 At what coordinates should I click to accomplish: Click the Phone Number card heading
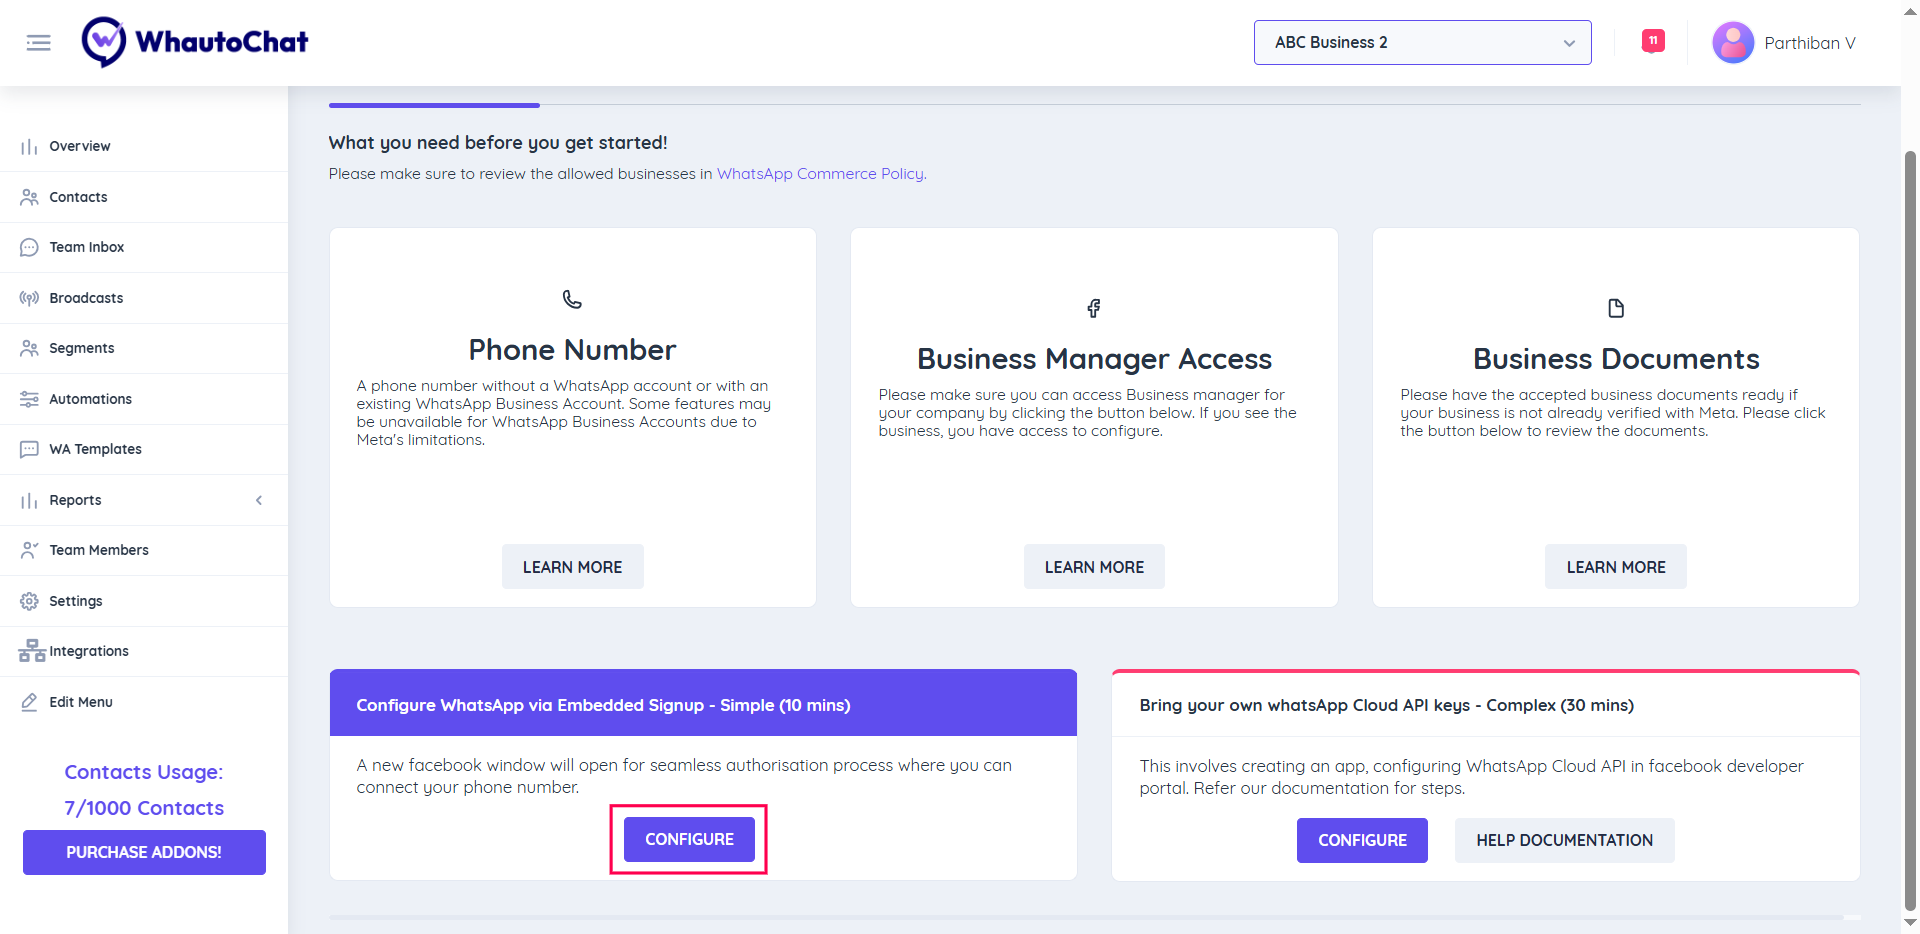pyautogui.click(x=572, y=350)
